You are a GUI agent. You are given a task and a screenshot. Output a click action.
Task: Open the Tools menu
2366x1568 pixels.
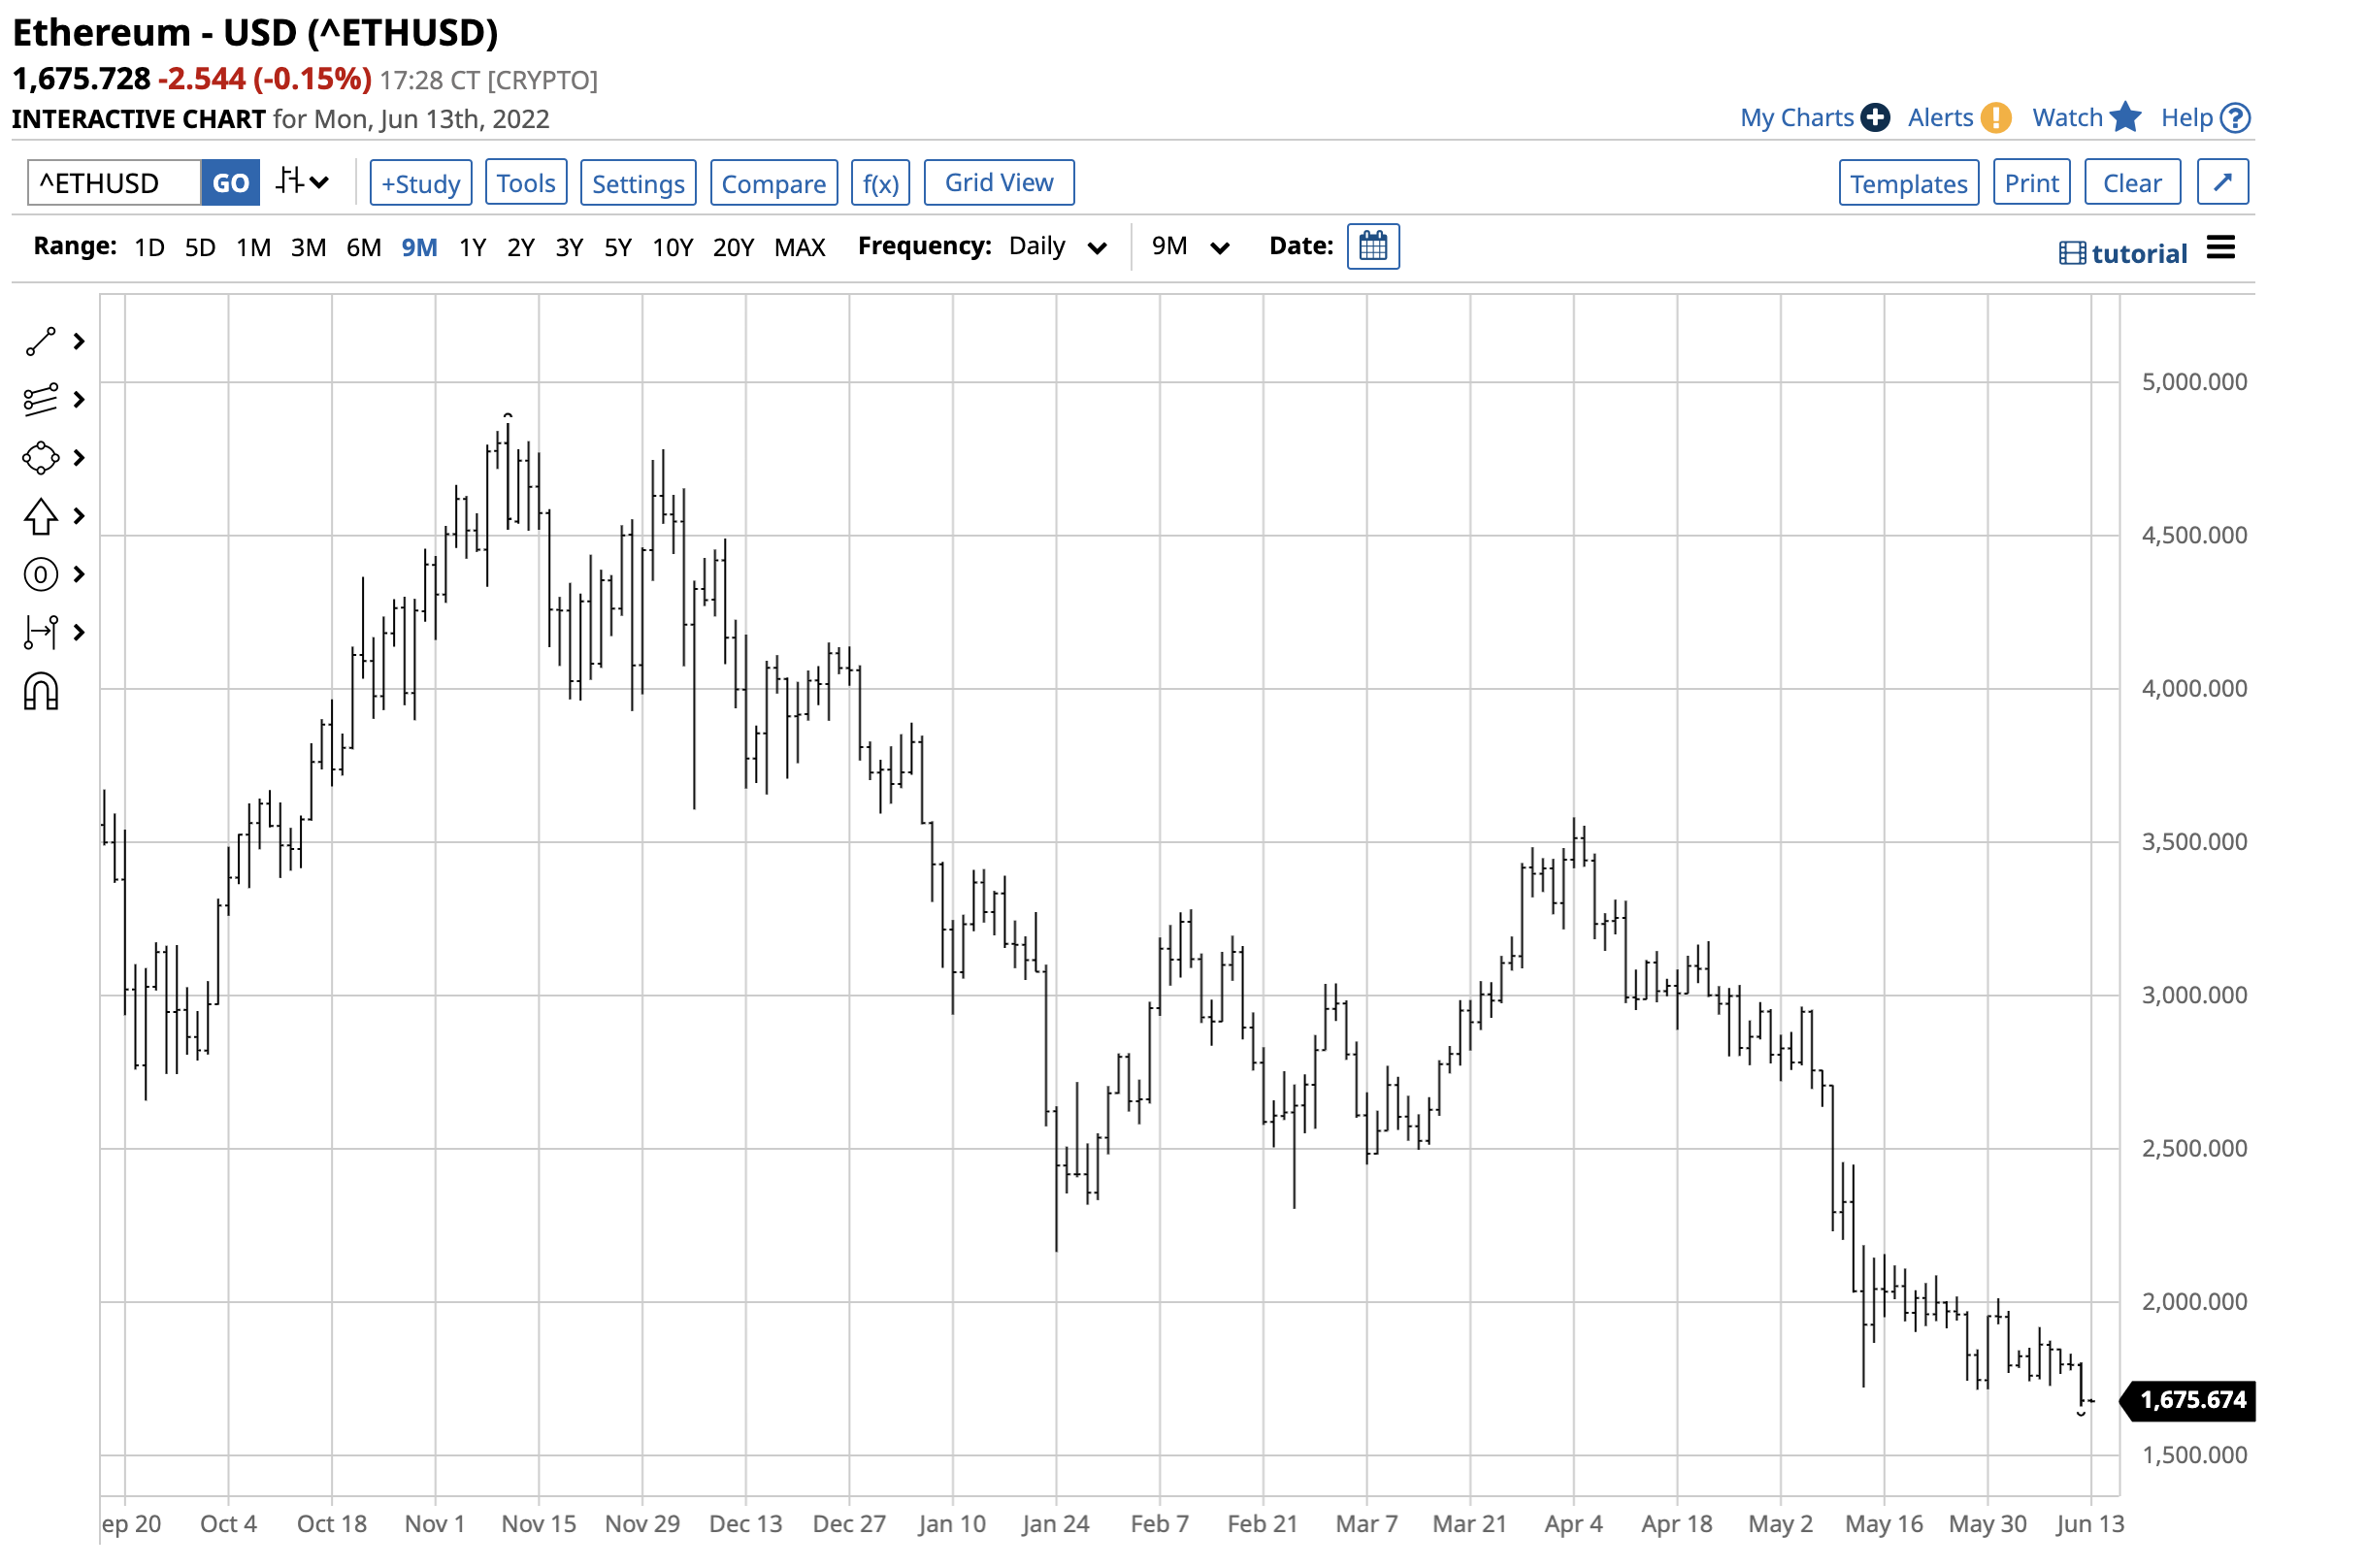pos(526,183)
